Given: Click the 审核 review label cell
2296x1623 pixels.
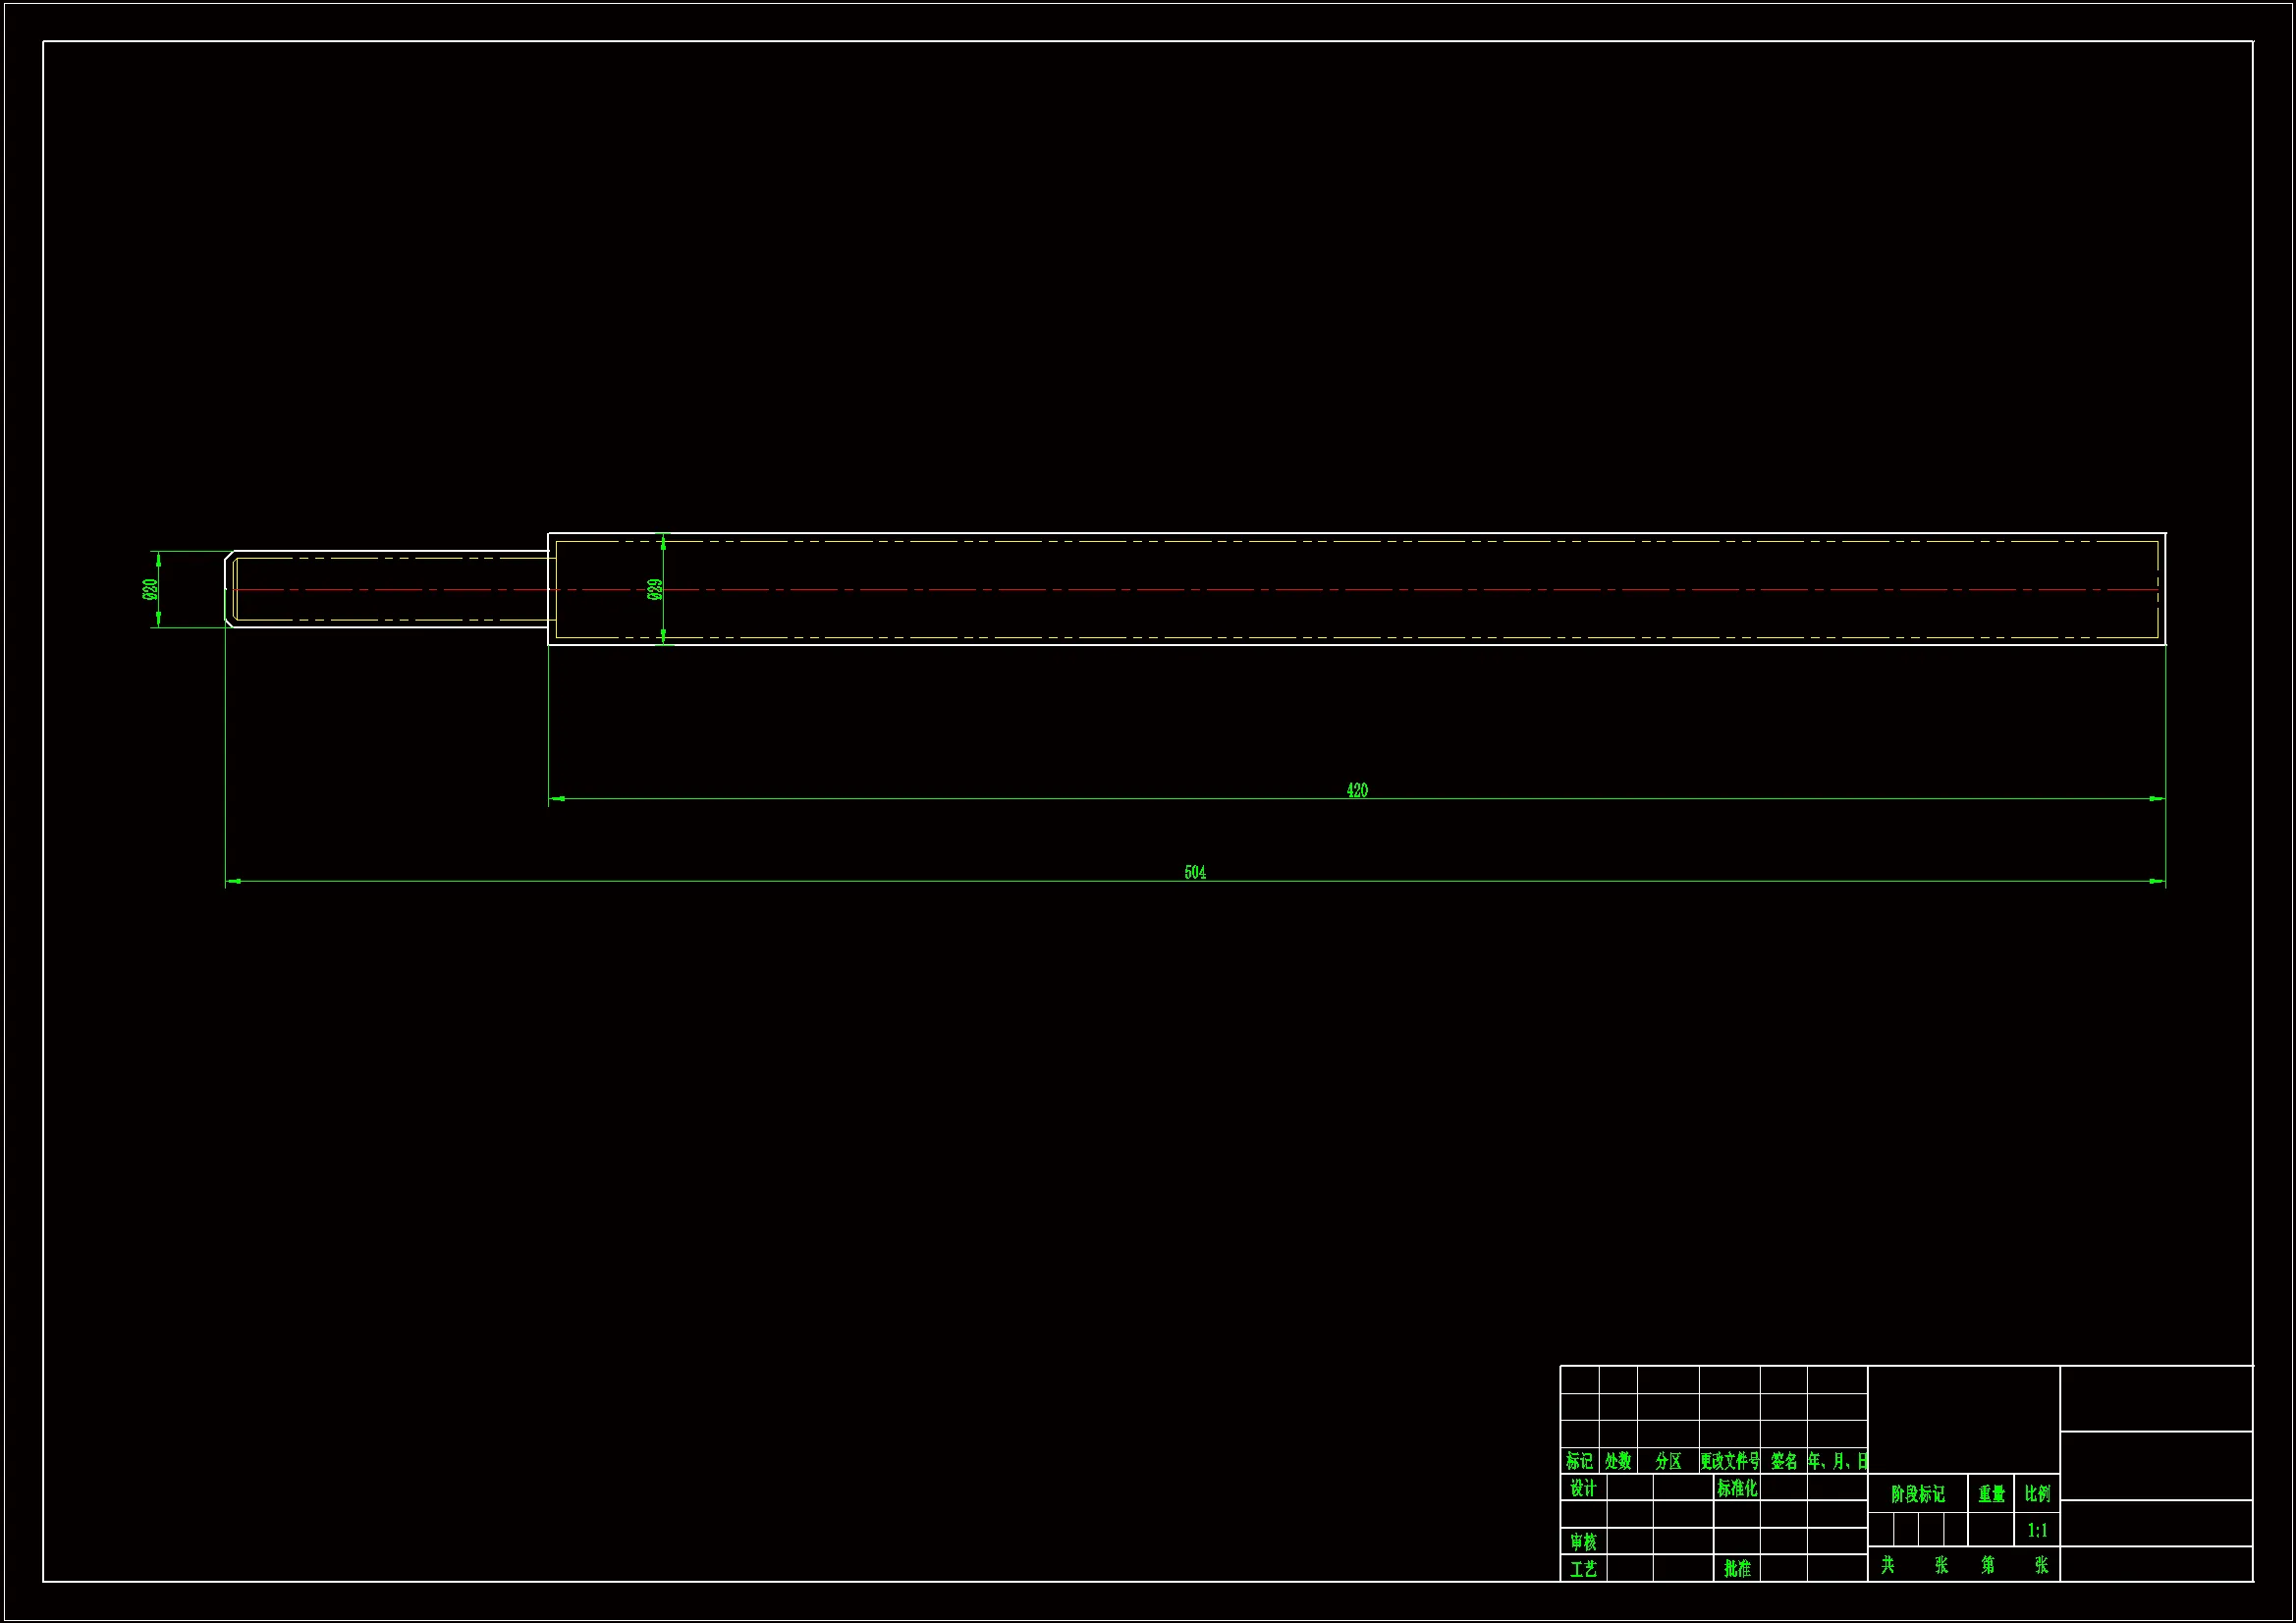Looking at the screenshot, I should click(1582, 1542).
